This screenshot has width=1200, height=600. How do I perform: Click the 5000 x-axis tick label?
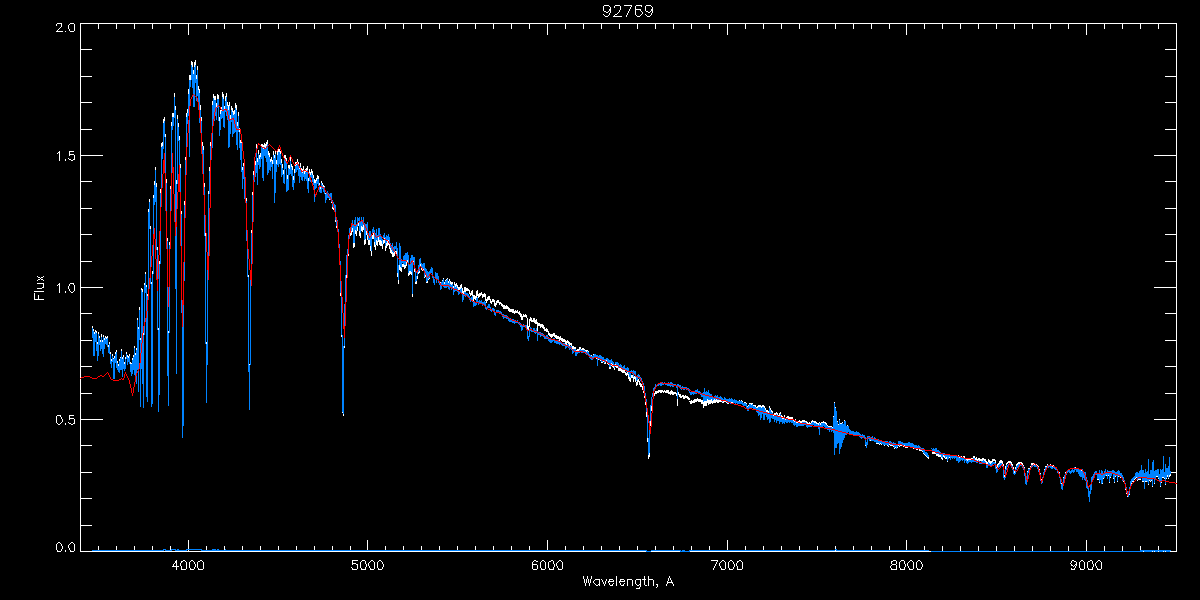point(367,565)
